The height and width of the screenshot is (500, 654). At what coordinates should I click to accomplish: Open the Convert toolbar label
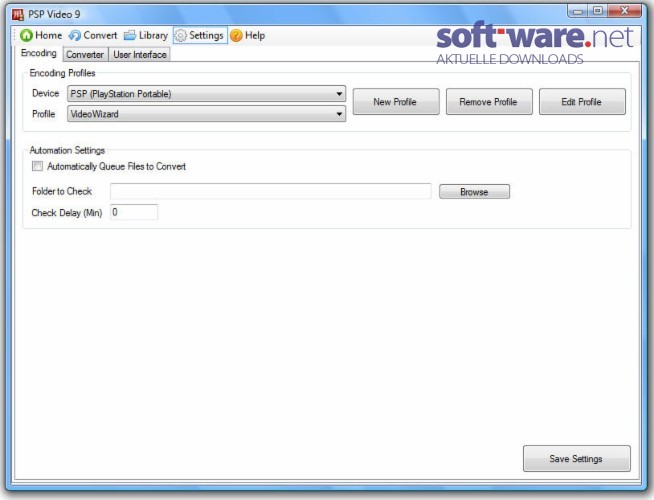click(100, 35)
